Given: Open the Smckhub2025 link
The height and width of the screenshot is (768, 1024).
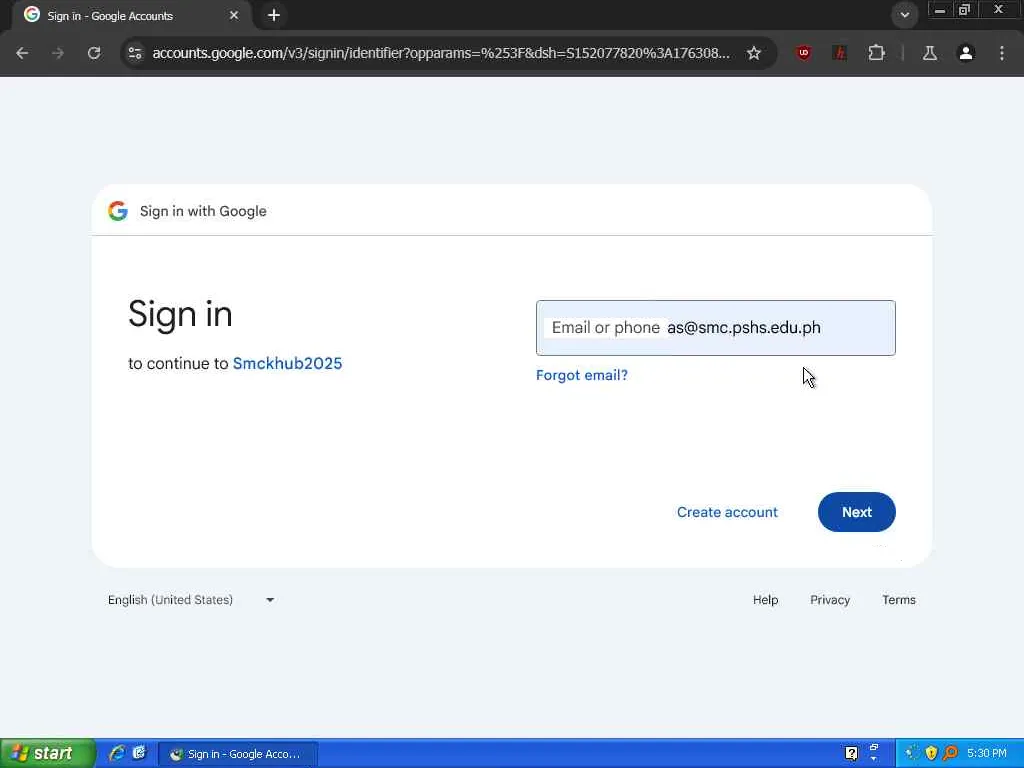Looking at the screenshot, I should click(x=287, y=363).
